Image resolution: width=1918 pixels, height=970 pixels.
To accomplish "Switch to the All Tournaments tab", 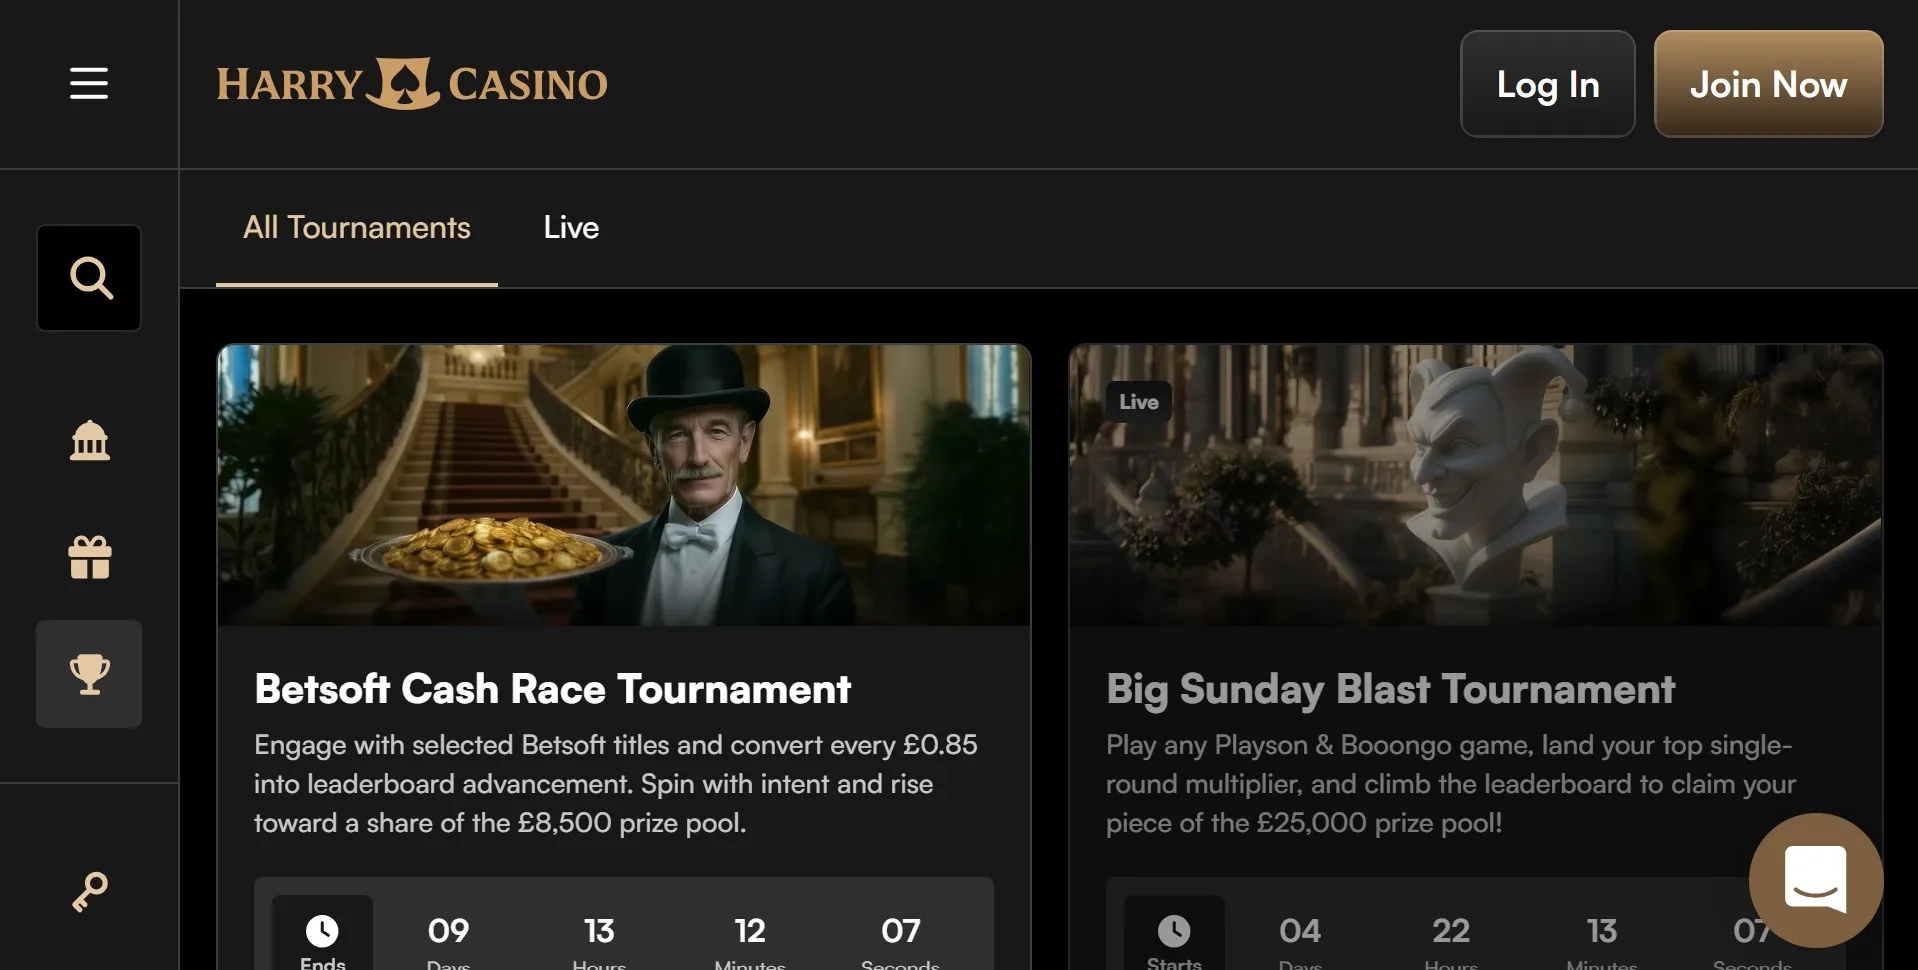I will 357,228.
